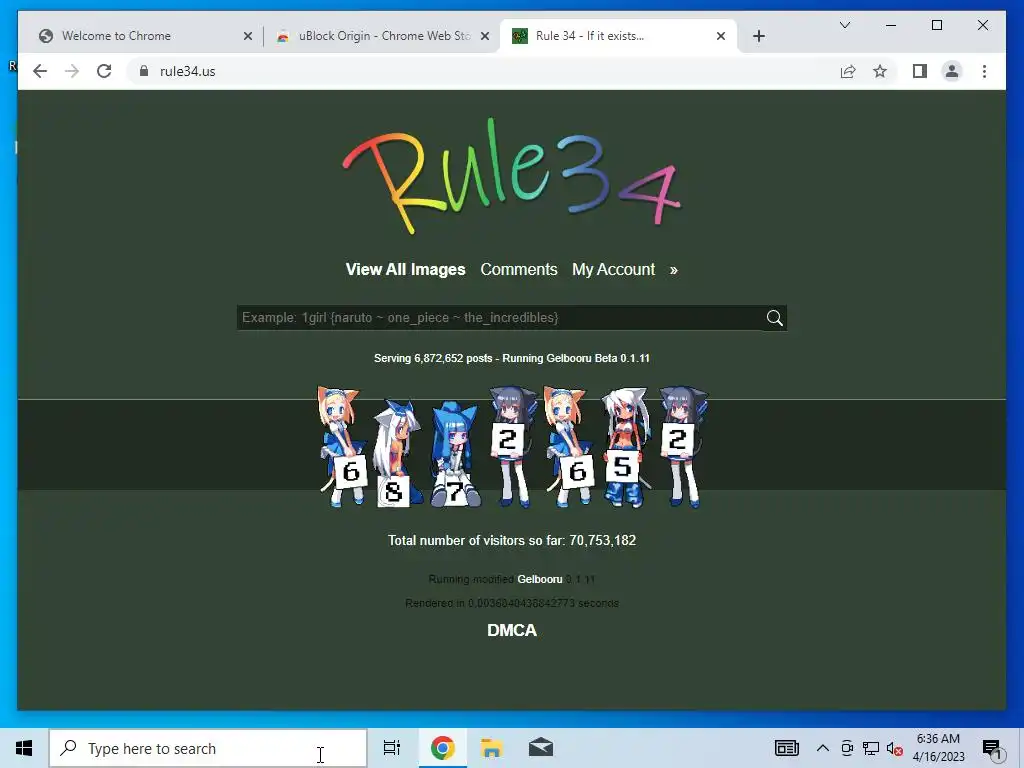The image size is (1024, 768).
Task: Open the clock showing 6:36 AM
Action: tap(938, 748)
